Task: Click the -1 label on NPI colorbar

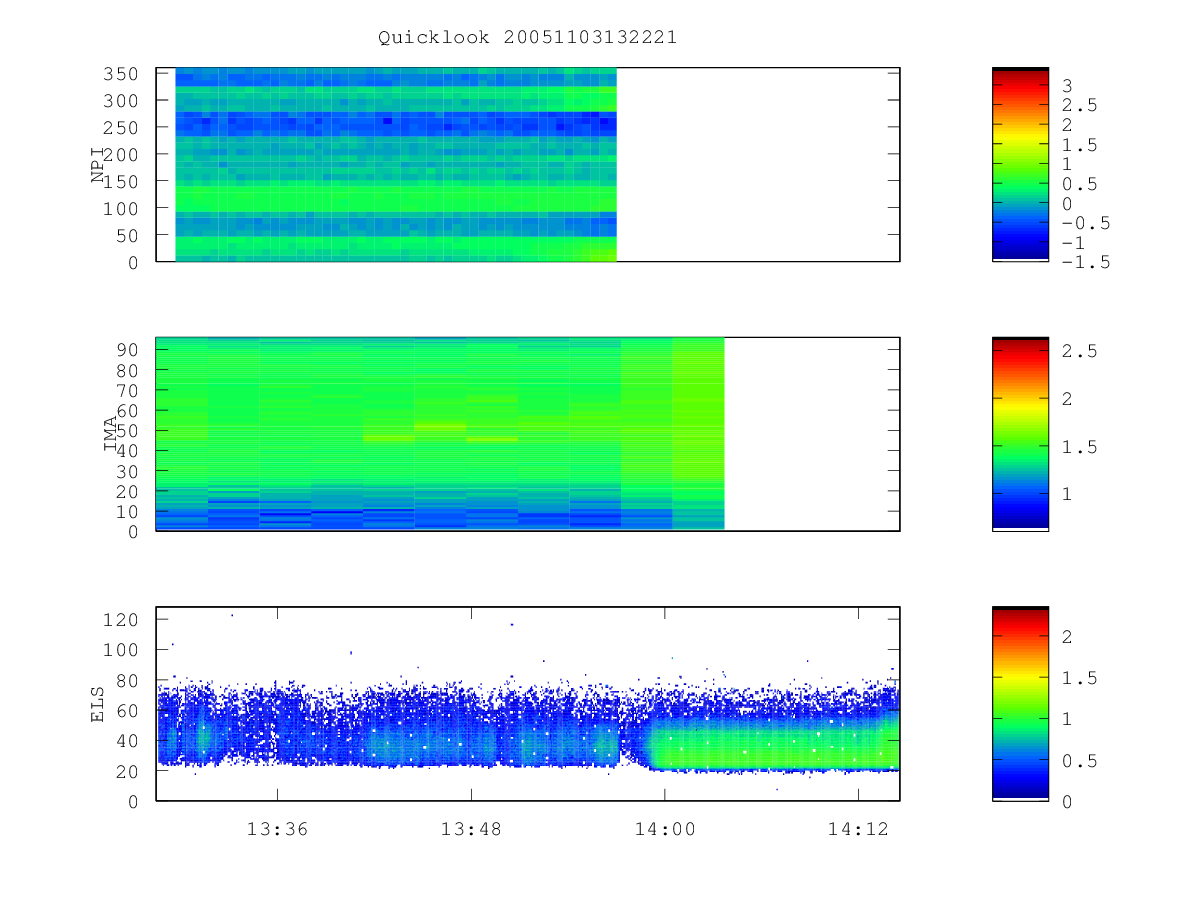Action: [1073, 243]
